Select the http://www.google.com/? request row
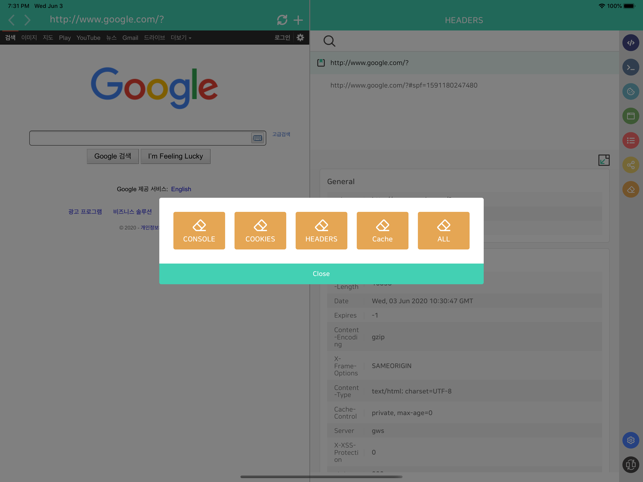The height and width of the screenshot is (482, 643). pos(464,63)
